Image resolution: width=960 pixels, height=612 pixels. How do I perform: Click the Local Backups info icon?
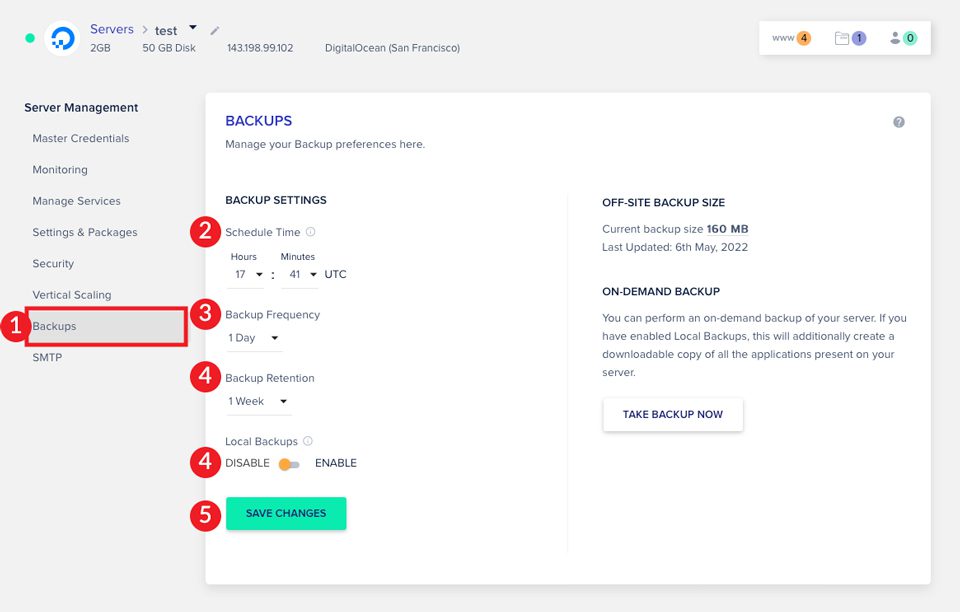point(308,441)
